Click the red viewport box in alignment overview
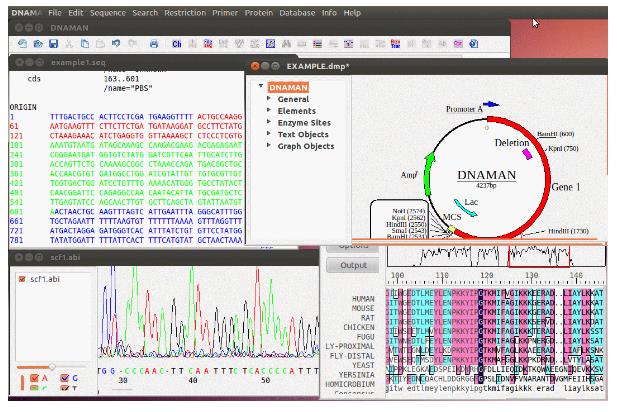Viewport: 617px width, 412px height. click(539, 256)
